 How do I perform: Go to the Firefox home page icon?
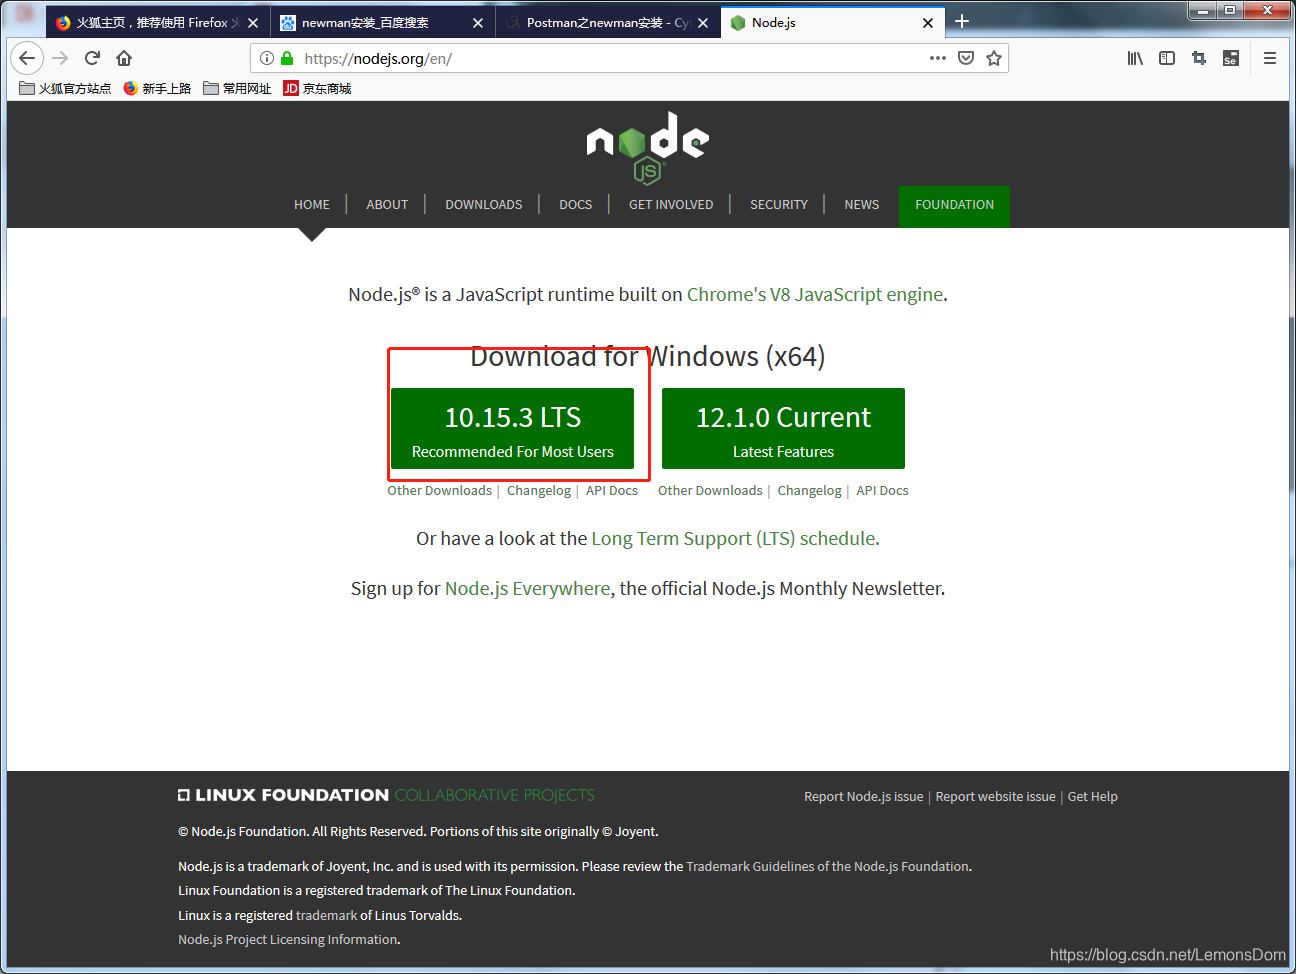pyautogui.click(x=124, y=58)
